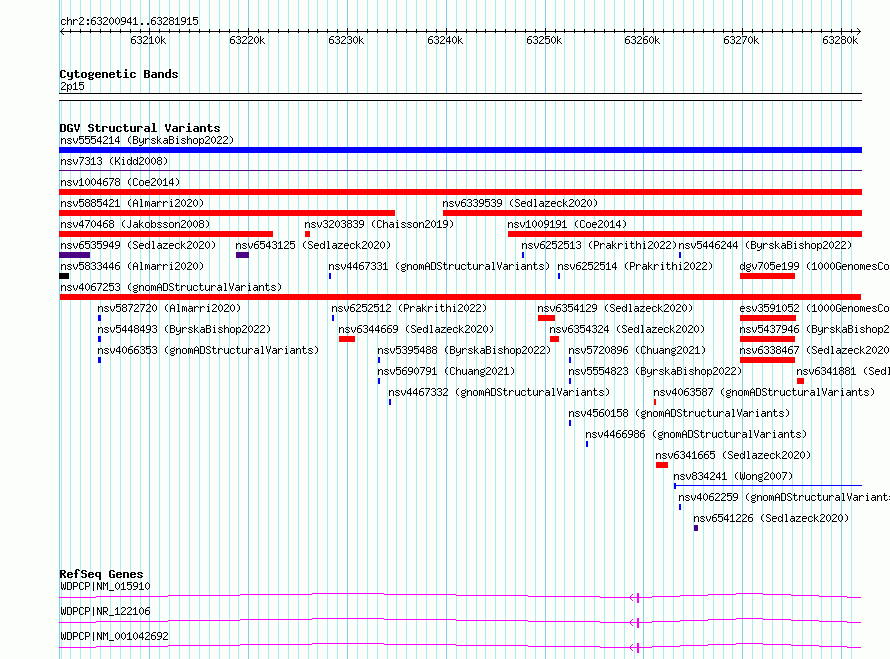Viewport: 890px width, 659px height.
Task: Click the red nsv6354129 variant bar
Action: point(546,318)
